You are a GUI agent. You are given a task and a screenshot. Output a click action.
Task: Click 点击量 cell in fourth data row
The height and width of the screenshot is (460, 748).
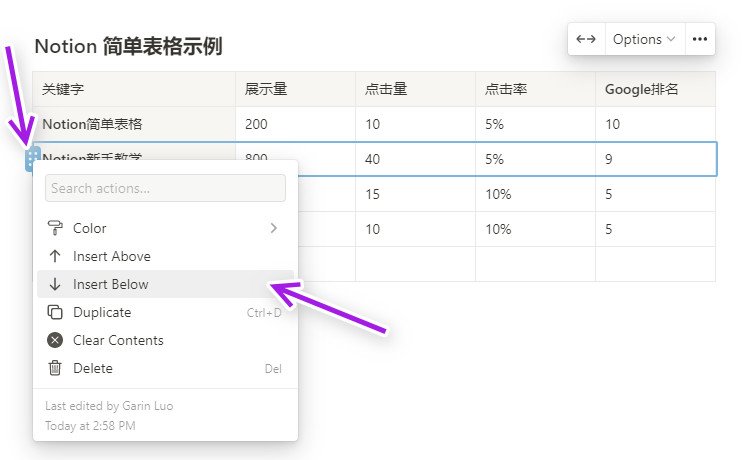click(x=416, y=229)
